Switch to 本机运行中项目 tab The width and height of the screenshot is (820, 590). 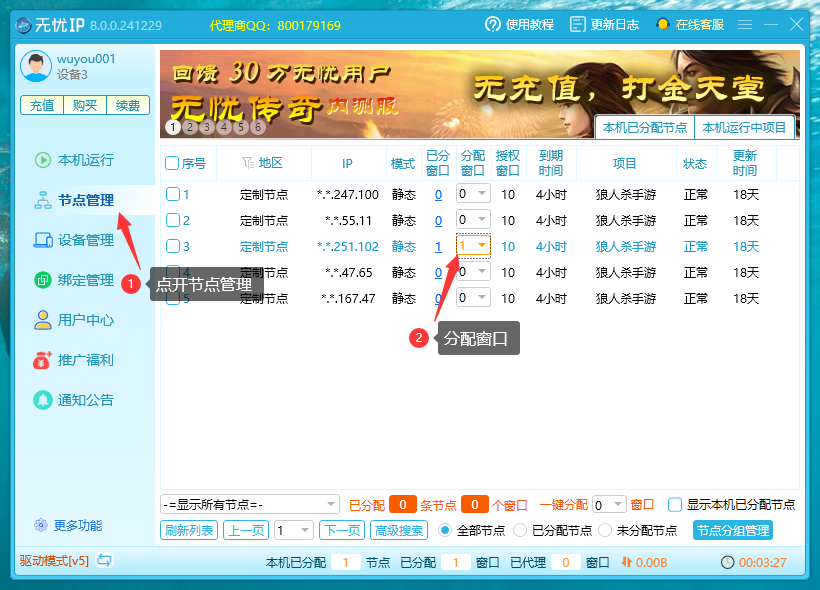pos(744,128)
